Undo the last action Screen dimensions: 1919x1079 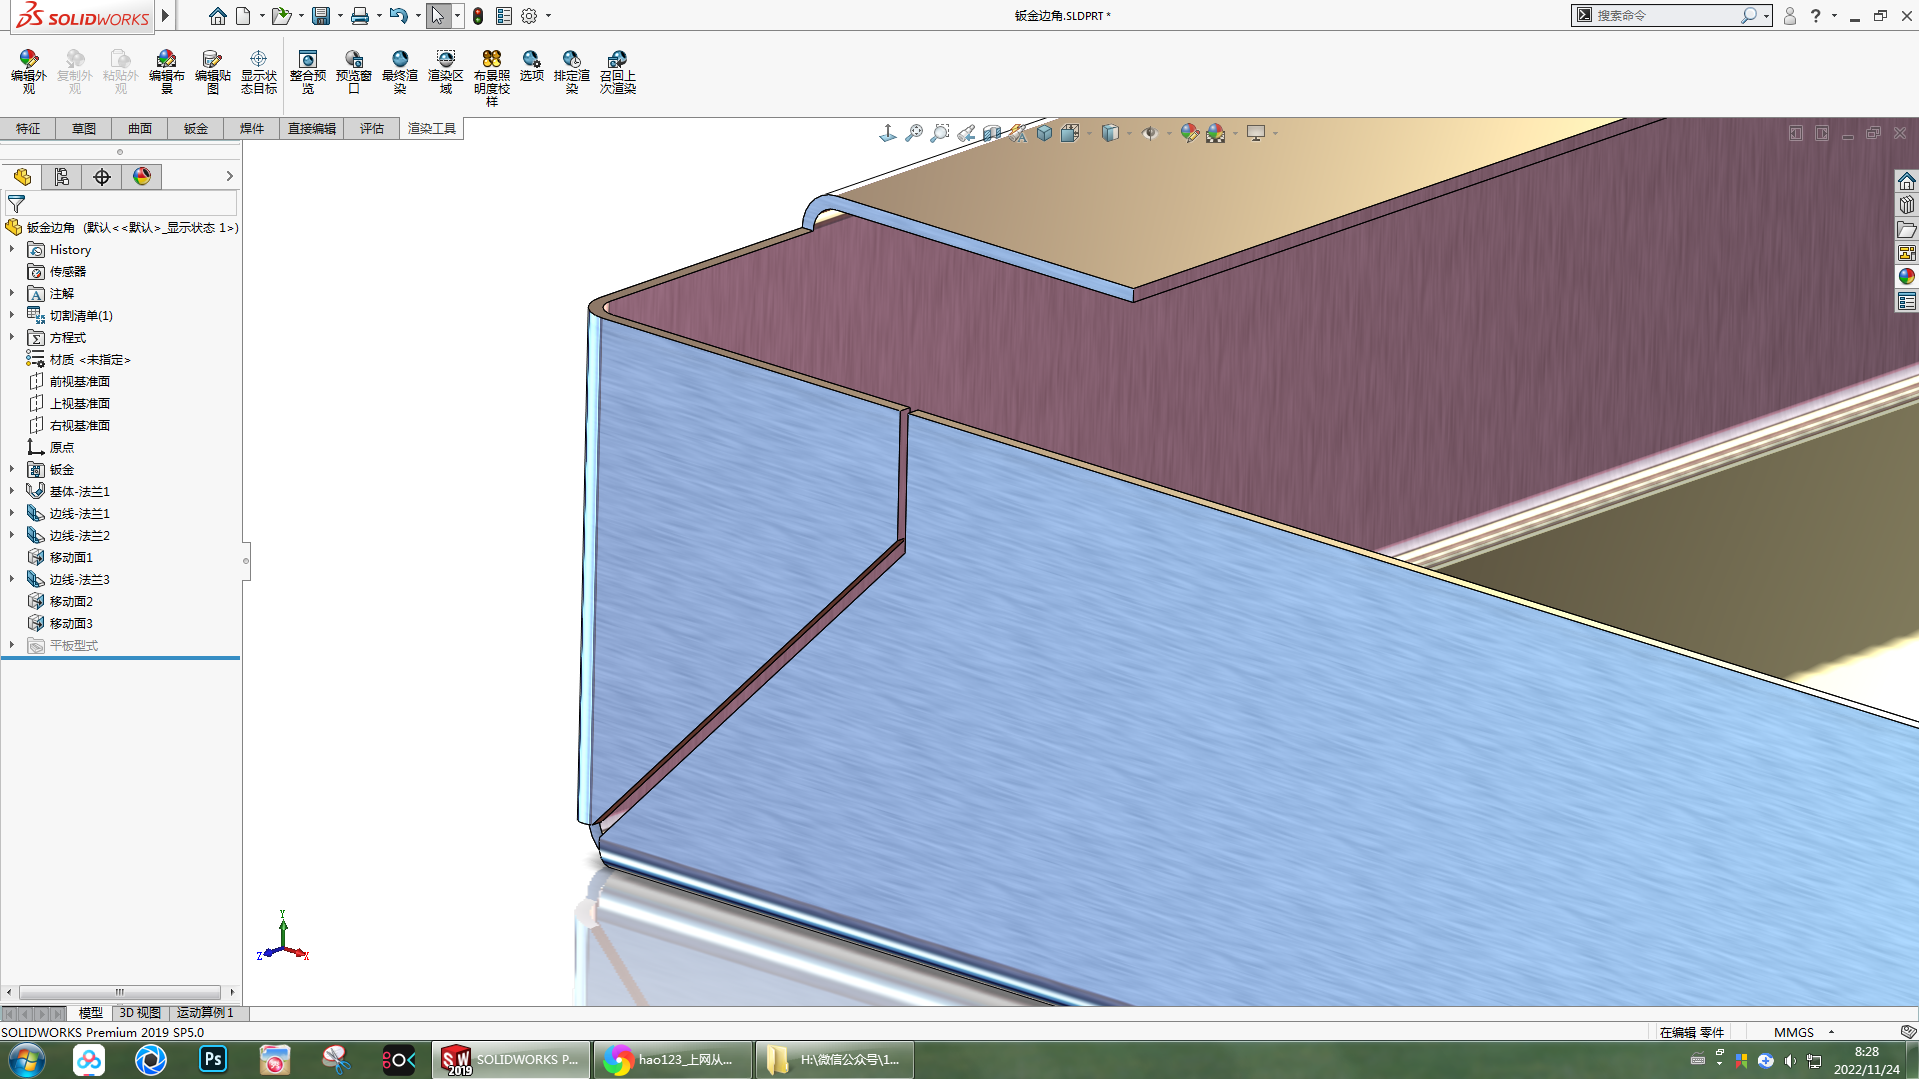(398, 16)
